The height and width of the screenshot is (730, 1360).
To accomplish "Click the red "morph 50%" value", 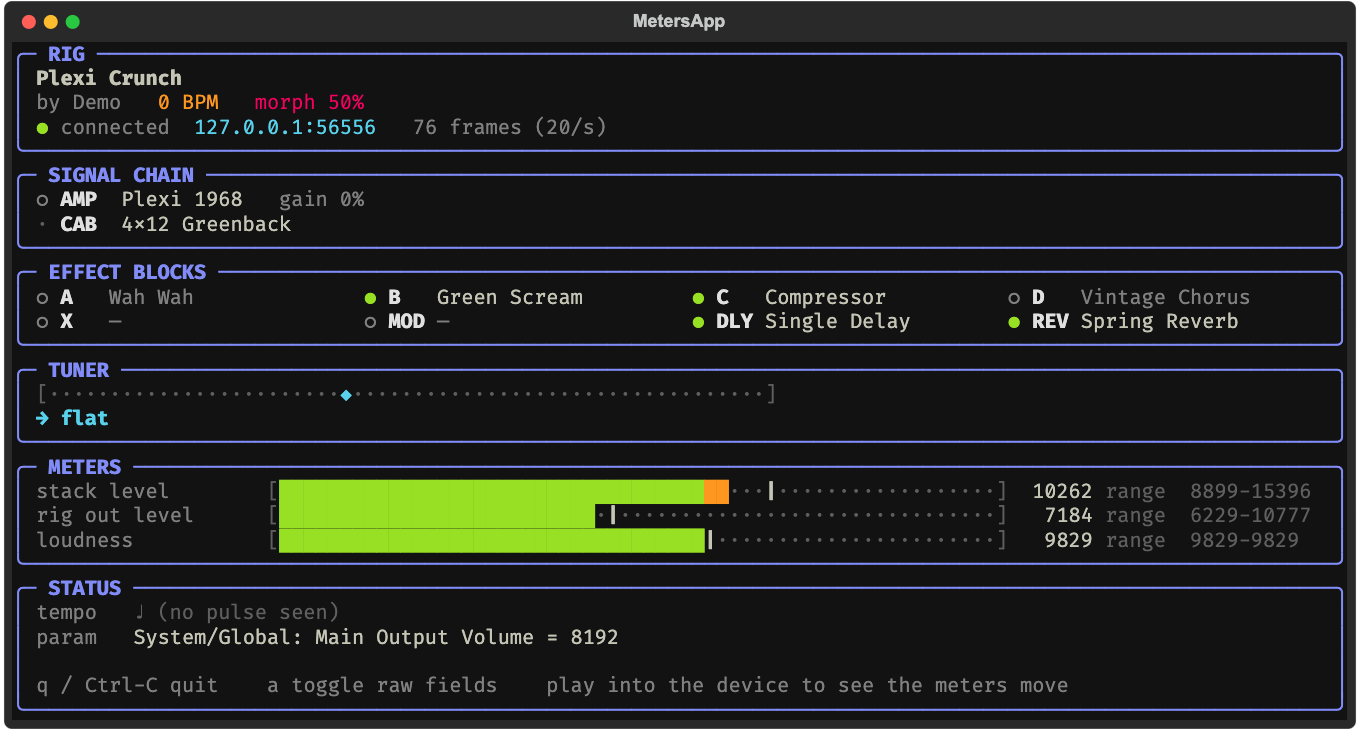I will click(x=310, y=102).
